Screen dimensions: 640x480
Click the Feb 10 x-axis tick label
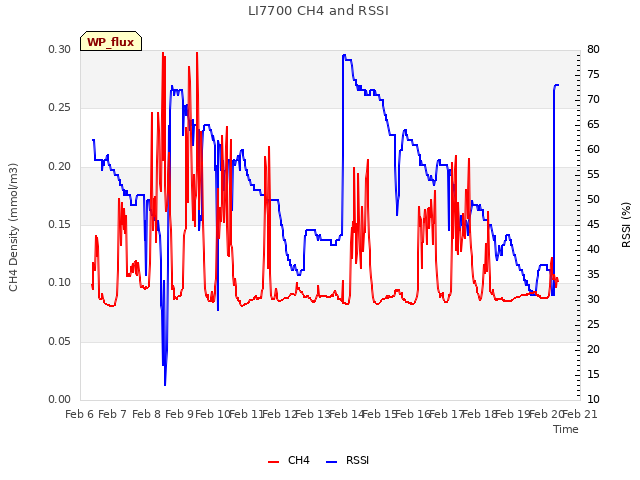pyautogui.click(x=213, y=415)
